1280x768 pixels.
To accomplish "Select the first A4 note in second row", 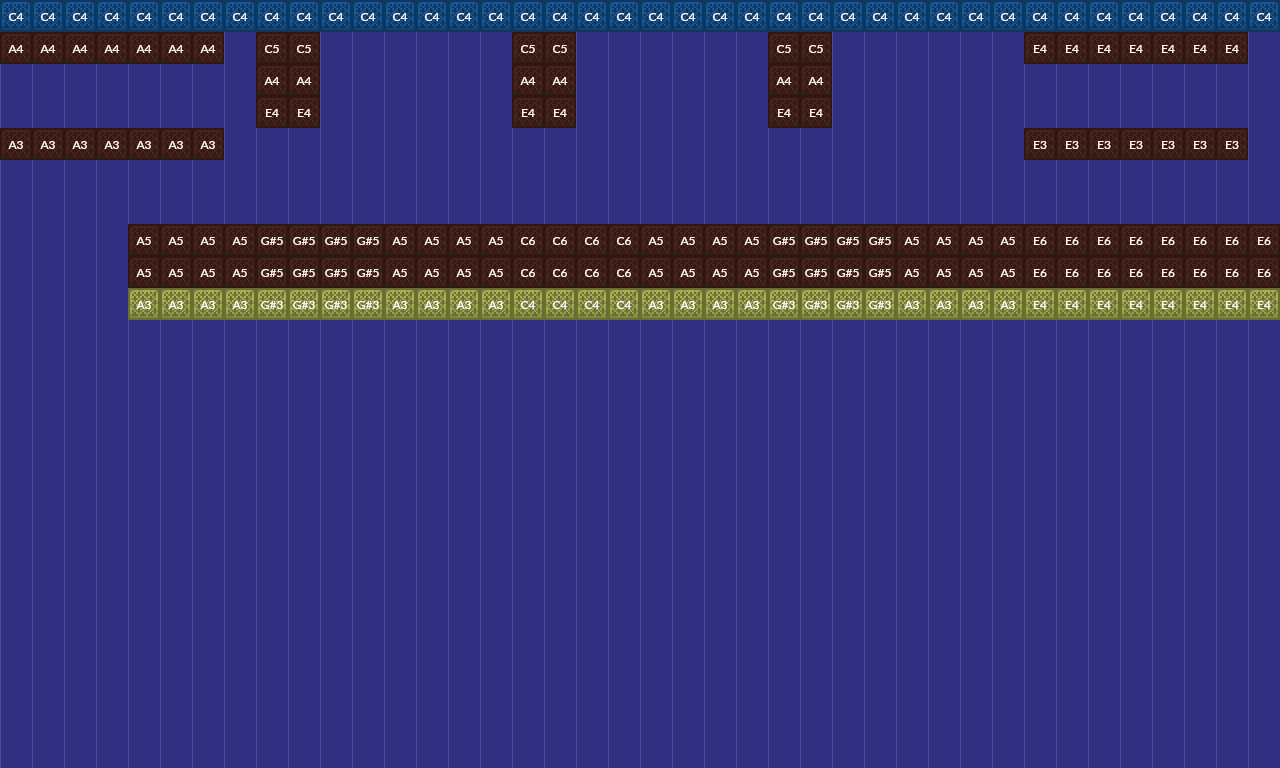I will (x=16, y=48).
